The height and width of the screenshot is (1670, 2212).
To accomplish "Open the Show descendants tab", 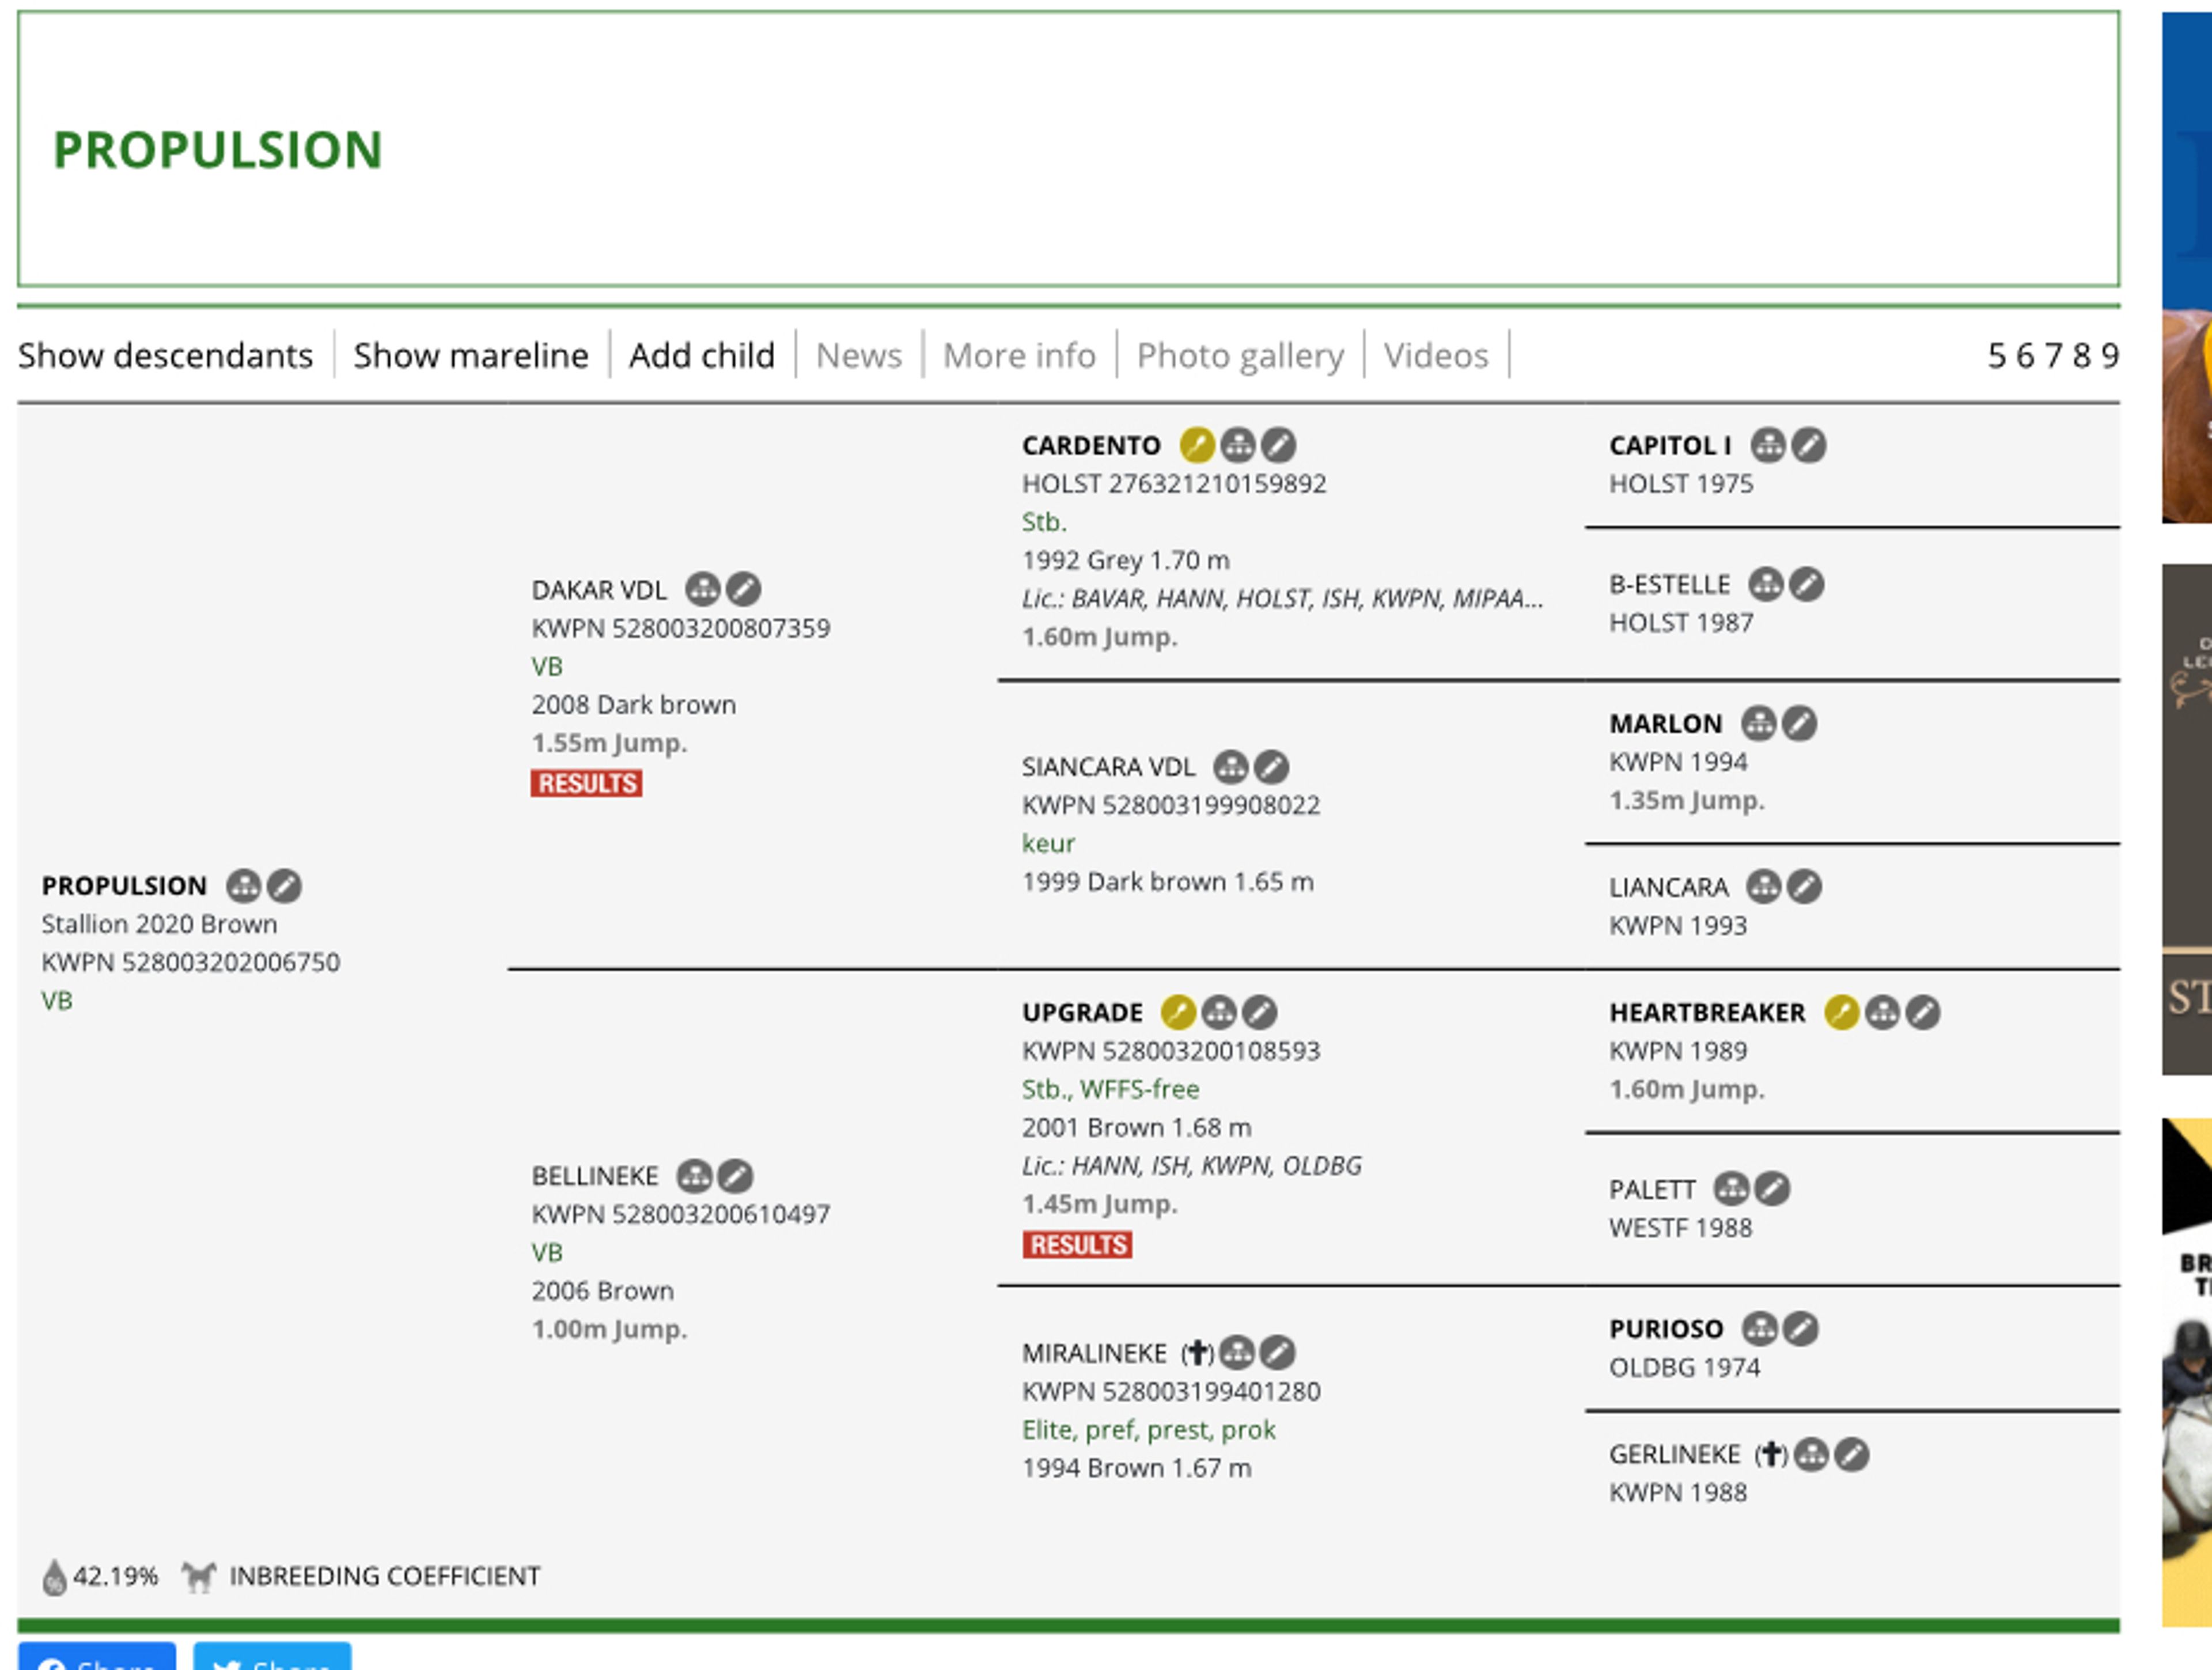I will [165, 356].
